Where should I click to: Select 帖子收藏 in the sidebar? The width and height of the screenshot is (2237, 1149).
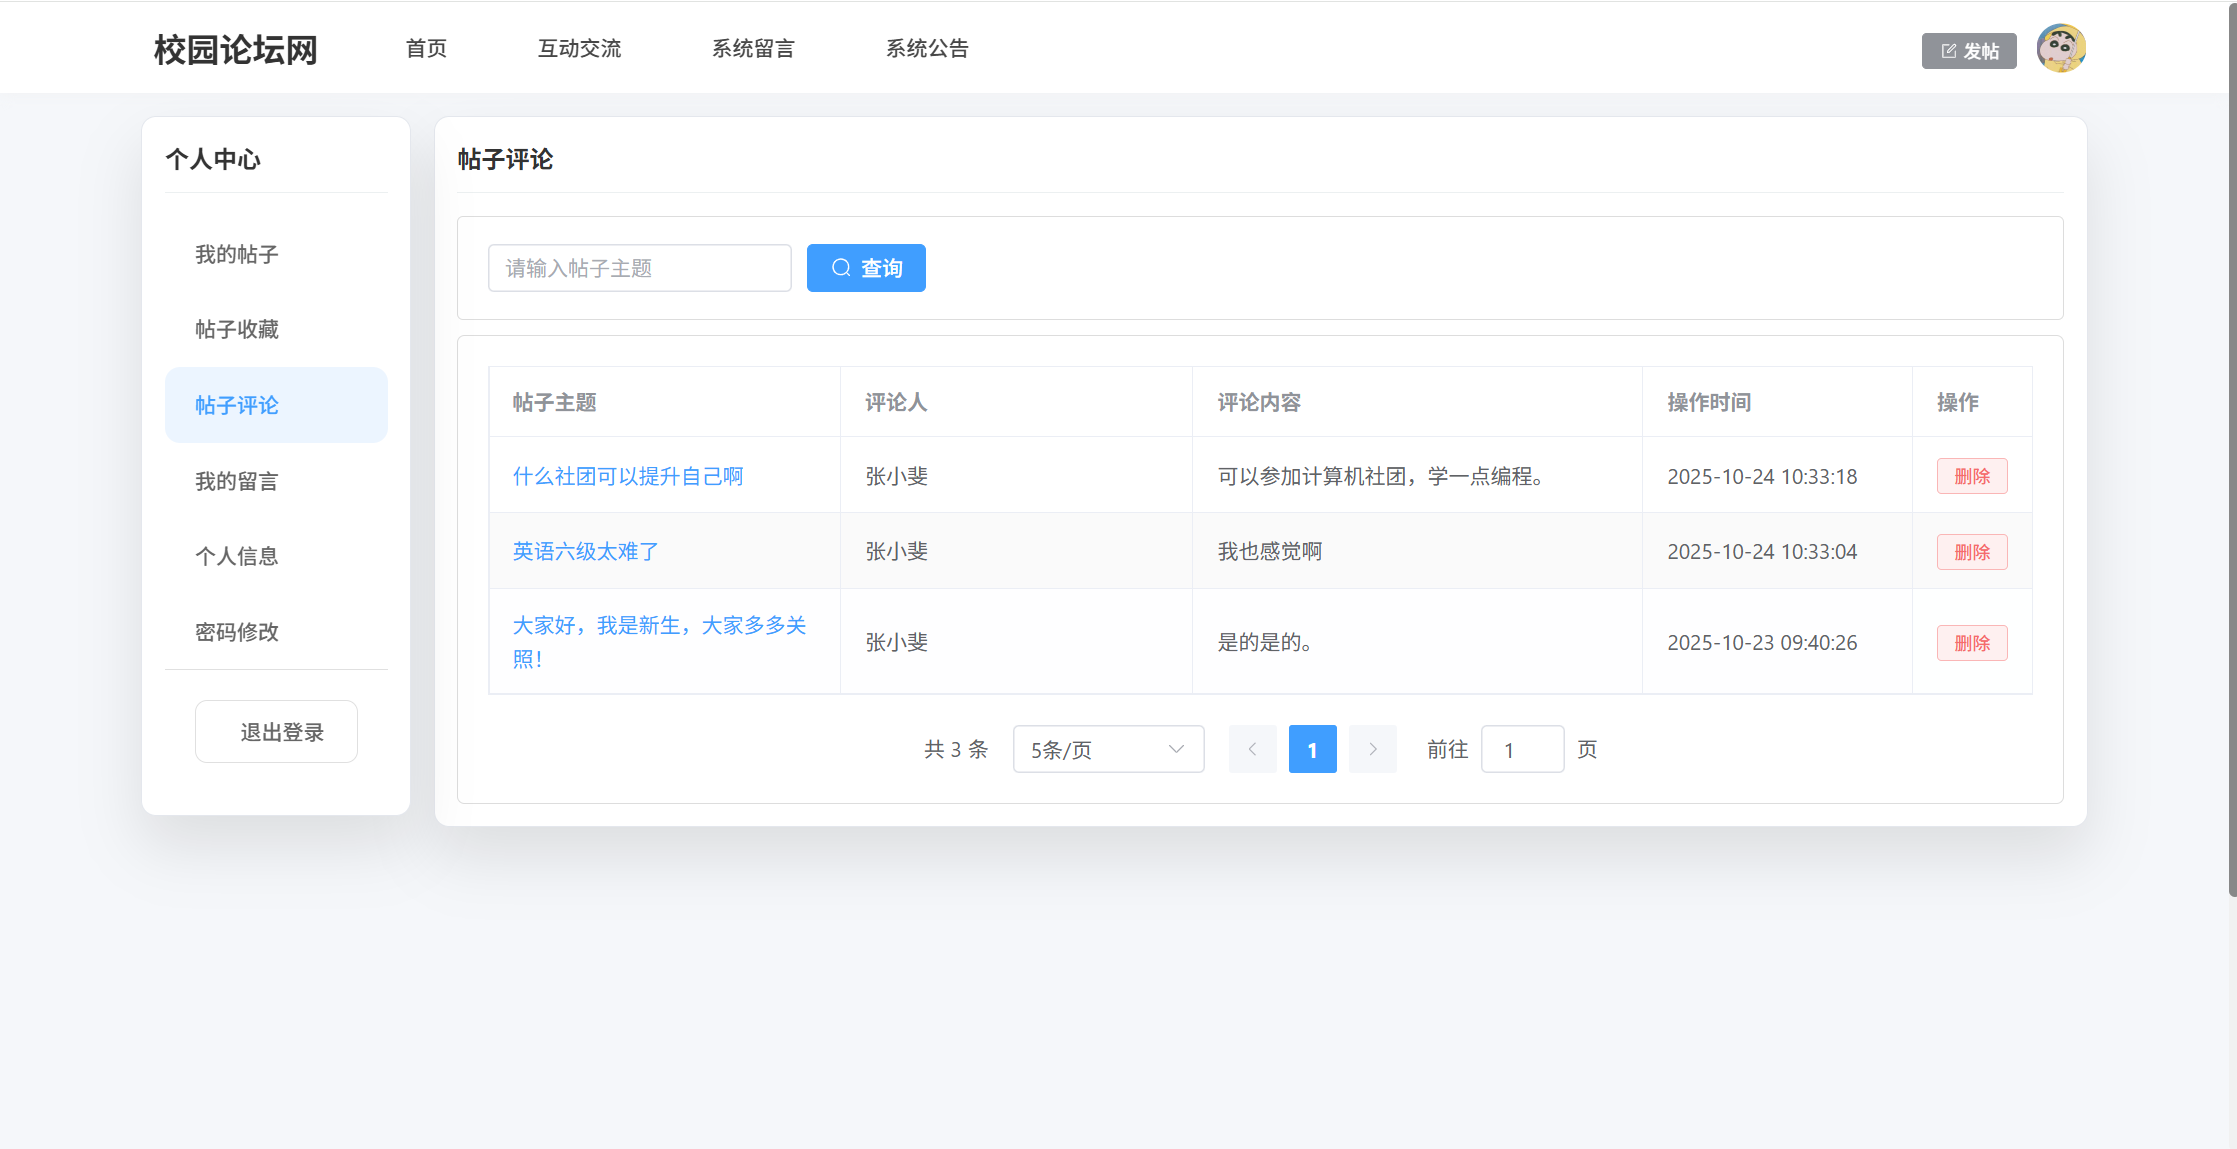(x=237, y=329)
